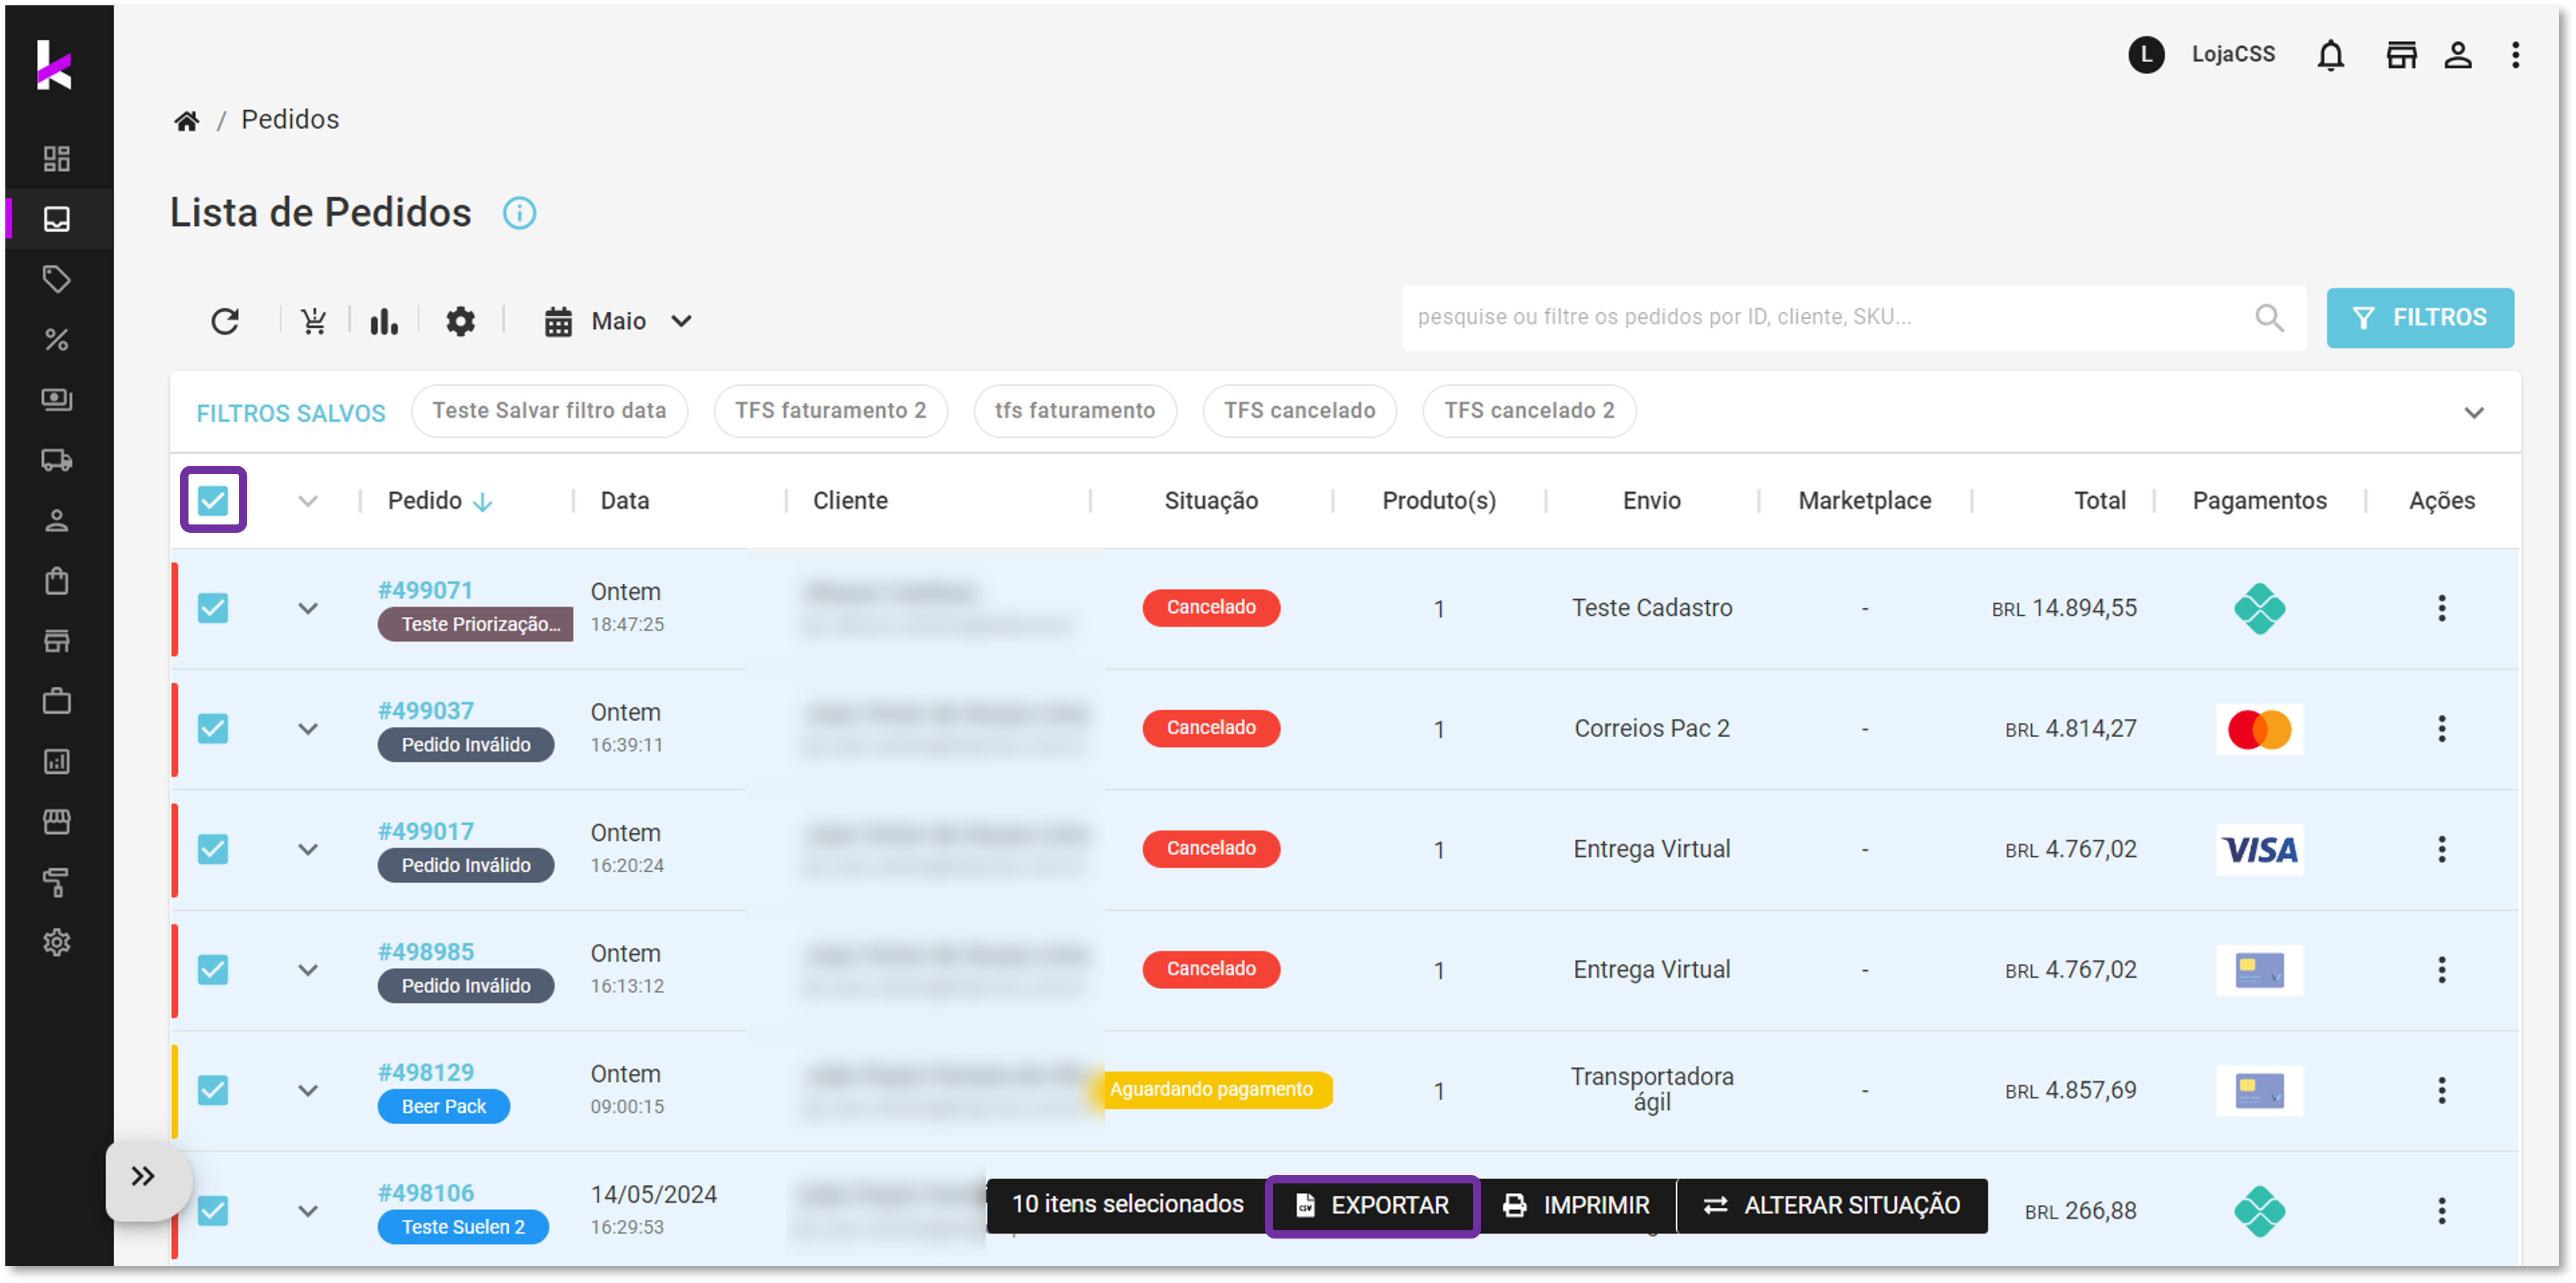This screenshot has height=1283, width=2576.
Task: Click IMPRIMIR for selected items
Action: point(1576,1206)
